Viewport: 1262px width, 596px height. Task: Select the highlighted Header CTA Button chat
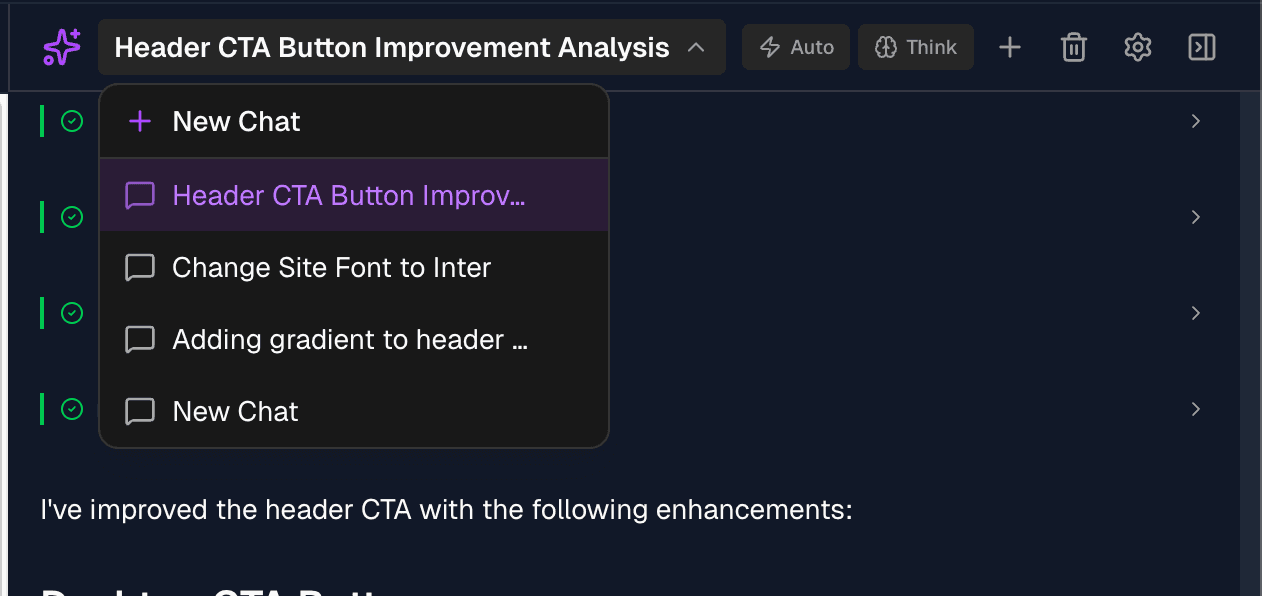[349, 195]
